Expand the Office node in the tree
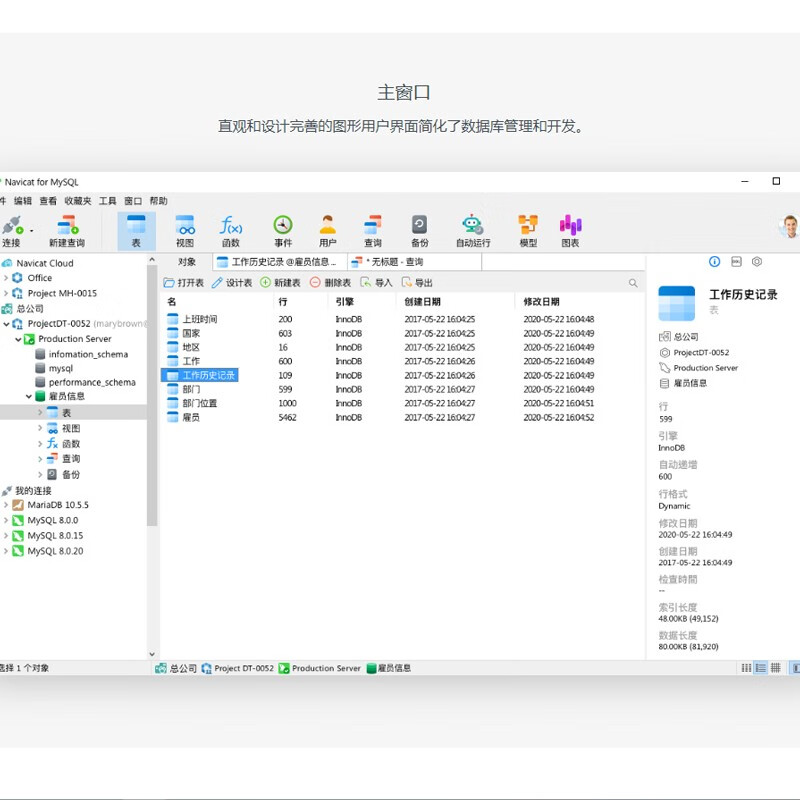Viewport: 800px width, 800px height. (x=6, y=278)
